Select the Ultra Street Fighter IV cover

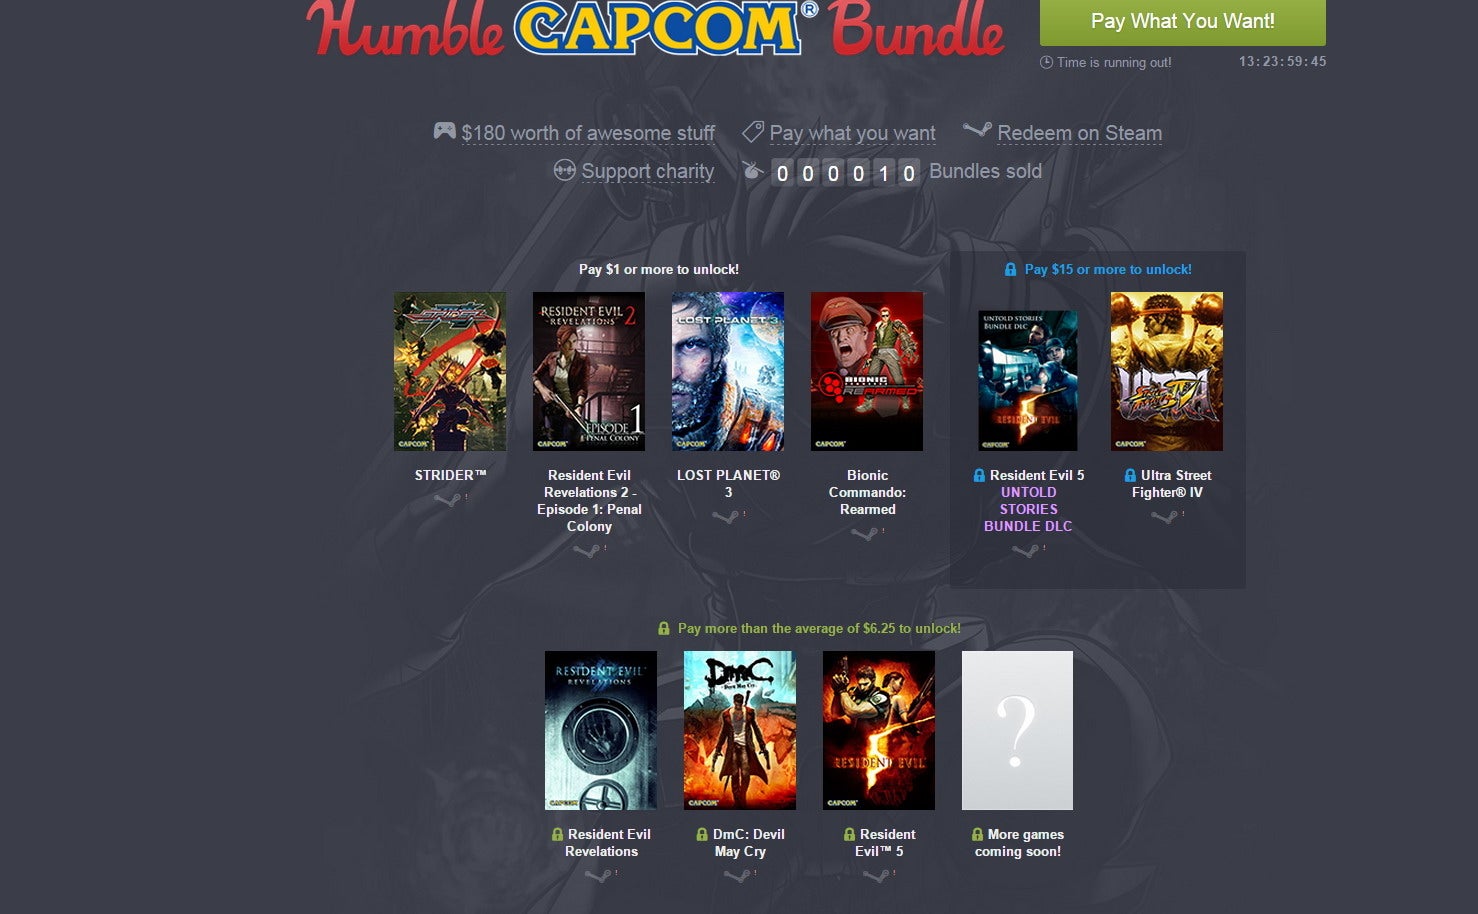click(1167, 371)
